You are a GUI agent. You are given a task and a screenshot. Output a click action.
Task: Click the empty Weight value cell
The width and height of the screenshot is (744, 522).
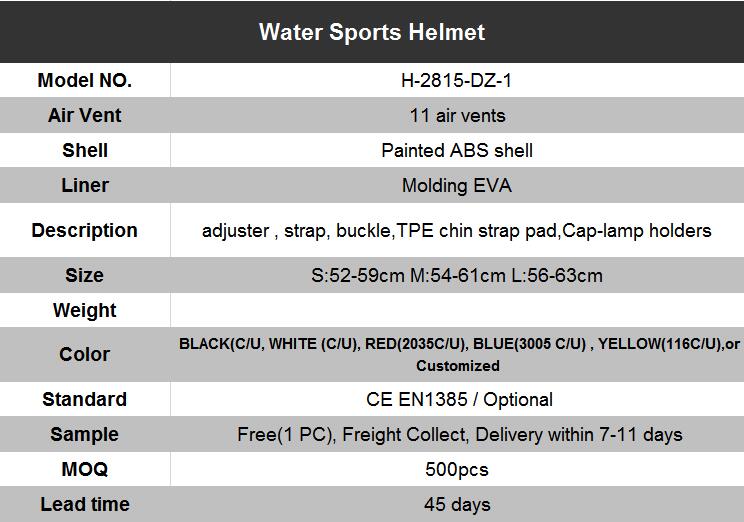457,310
